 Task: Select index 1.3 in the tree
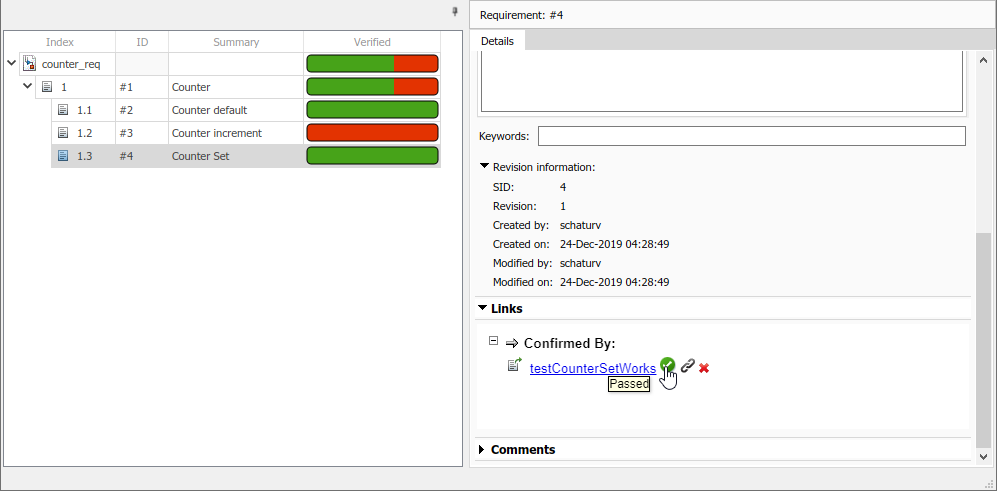tap(85, 156)
